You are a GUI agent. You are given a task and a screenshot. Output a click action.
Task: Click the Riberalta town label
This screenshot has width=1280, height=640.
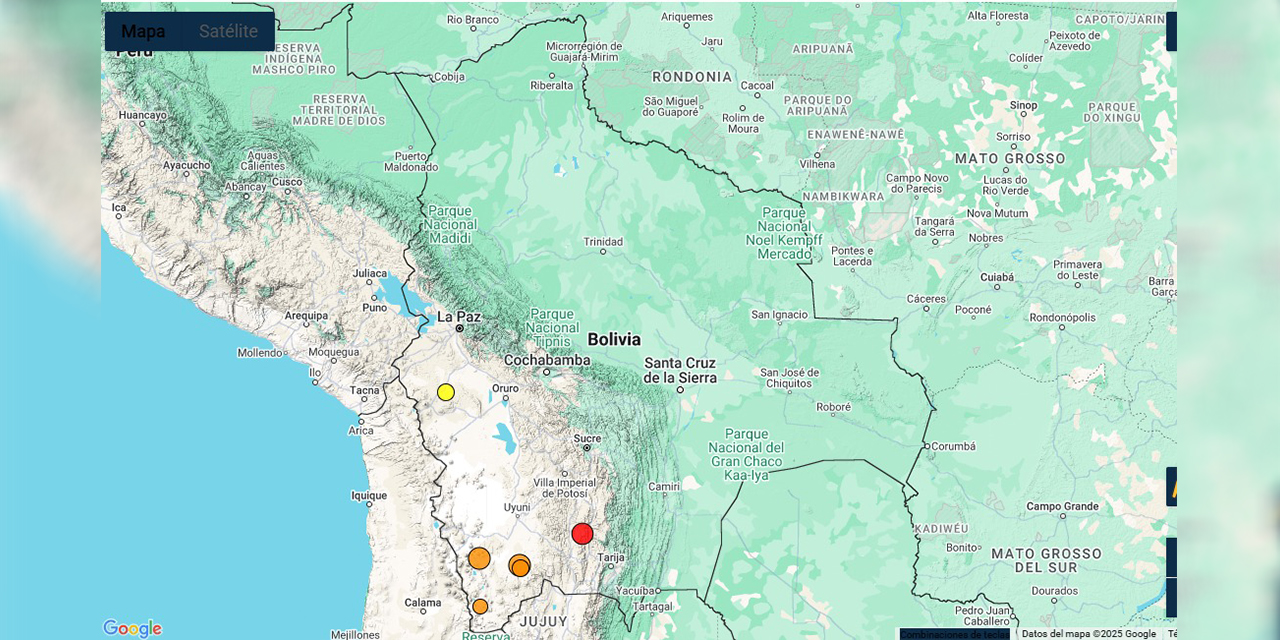coord(551,86)
